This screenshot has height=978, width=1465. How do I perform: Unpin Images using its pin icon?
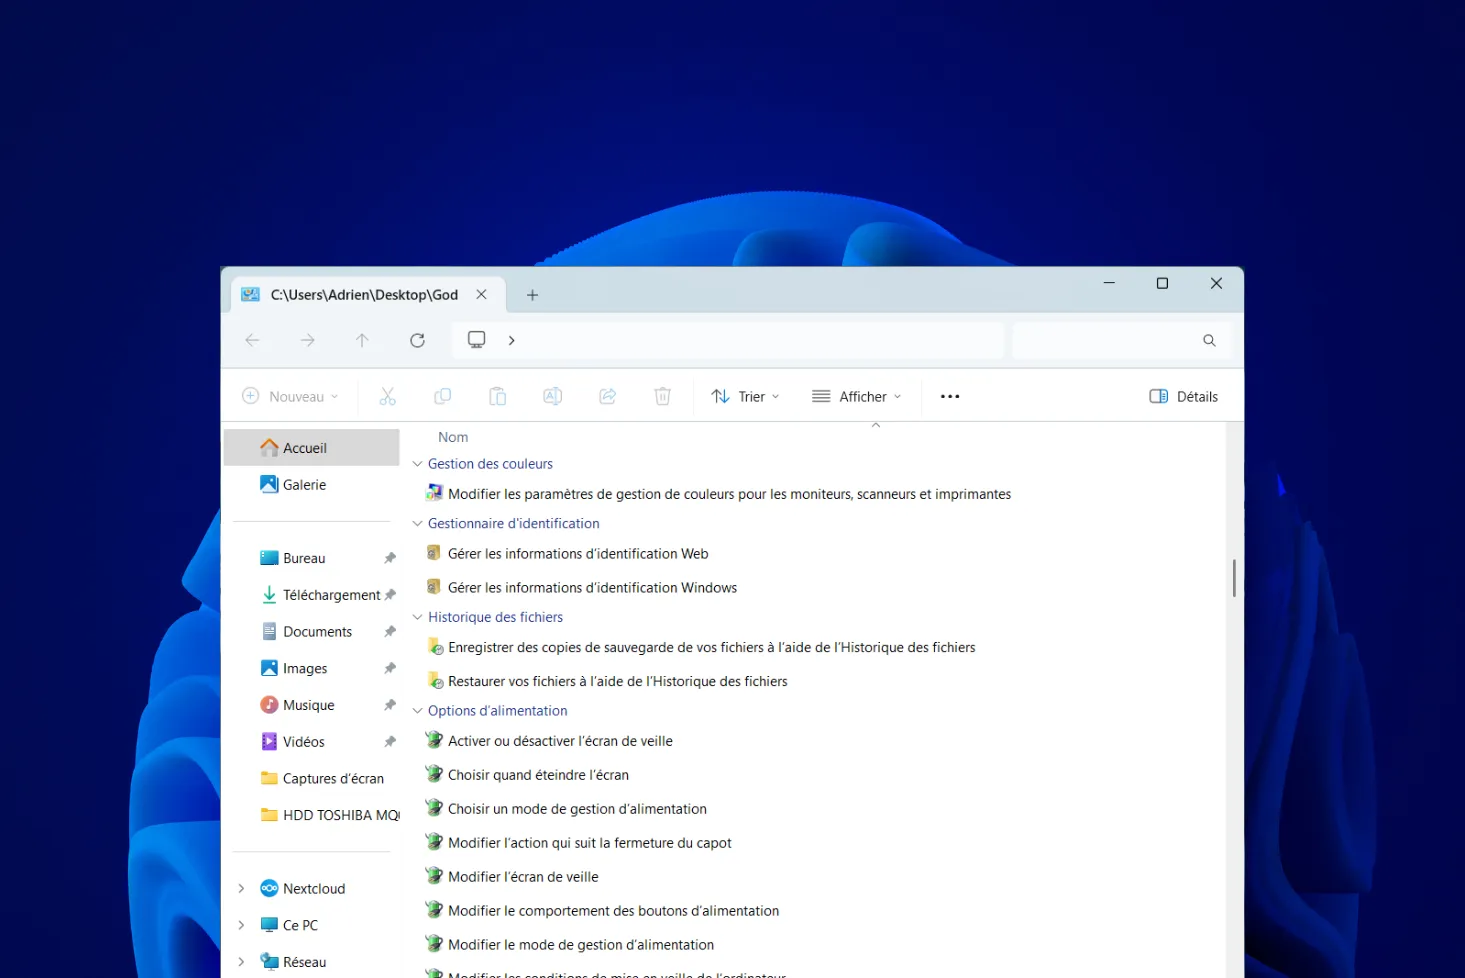click(390, 668)
